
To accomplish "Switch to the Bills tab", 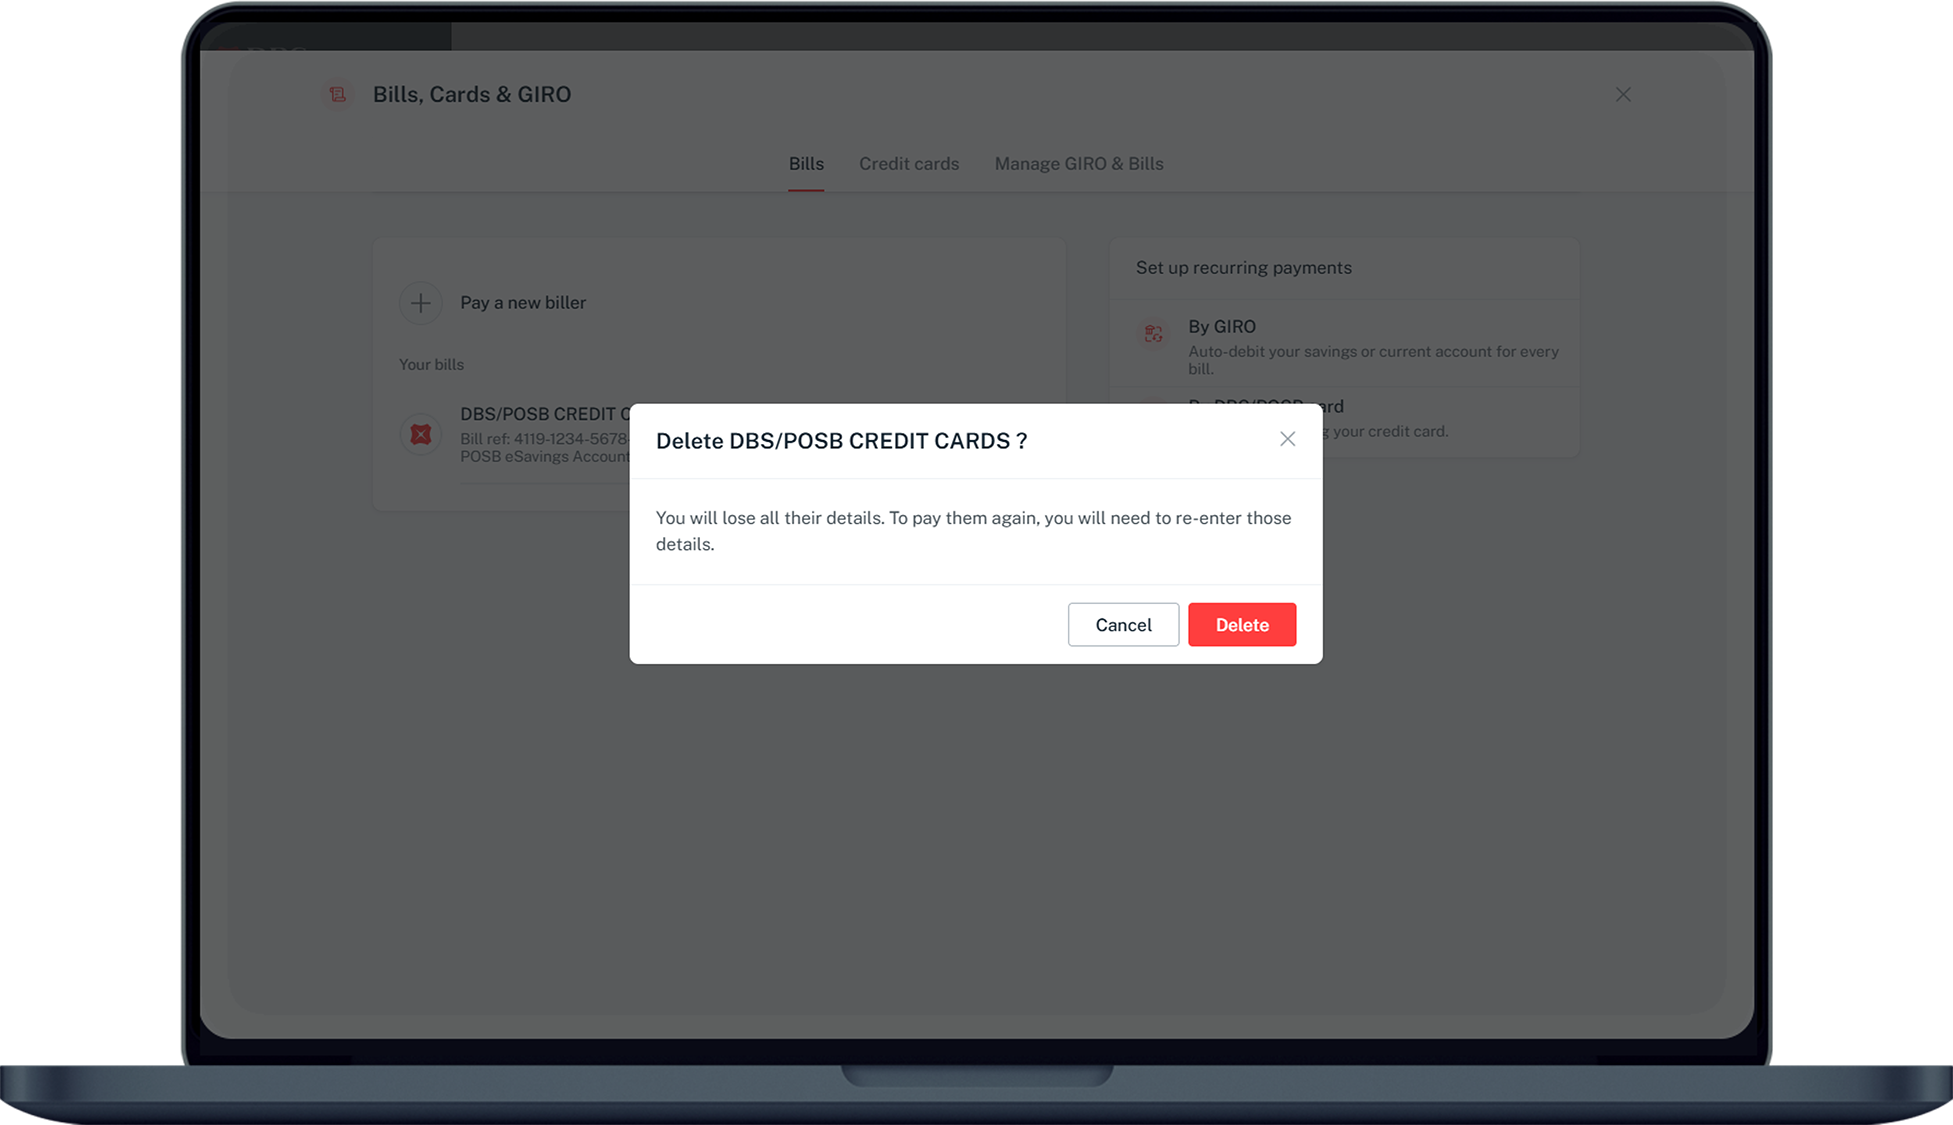I will [805, 164].
